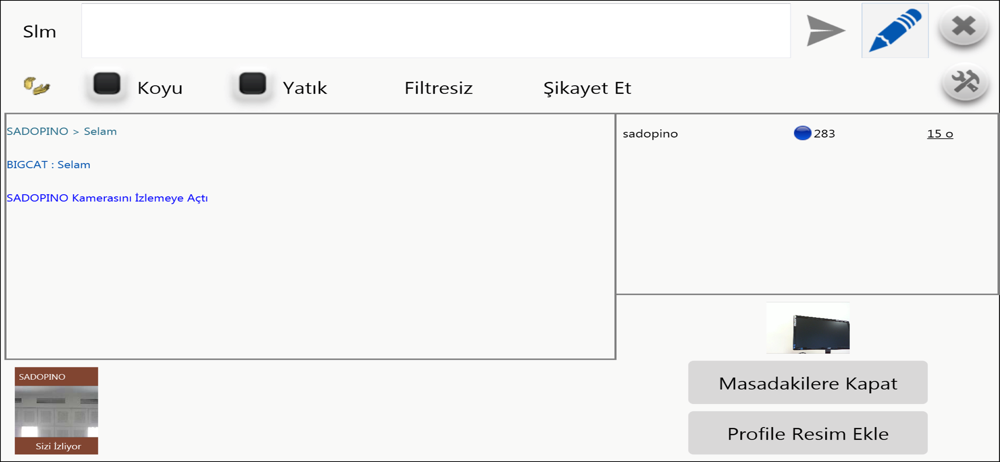
Task: Open the hammer and wrench settings tools
Action: (x=965, y=83)
